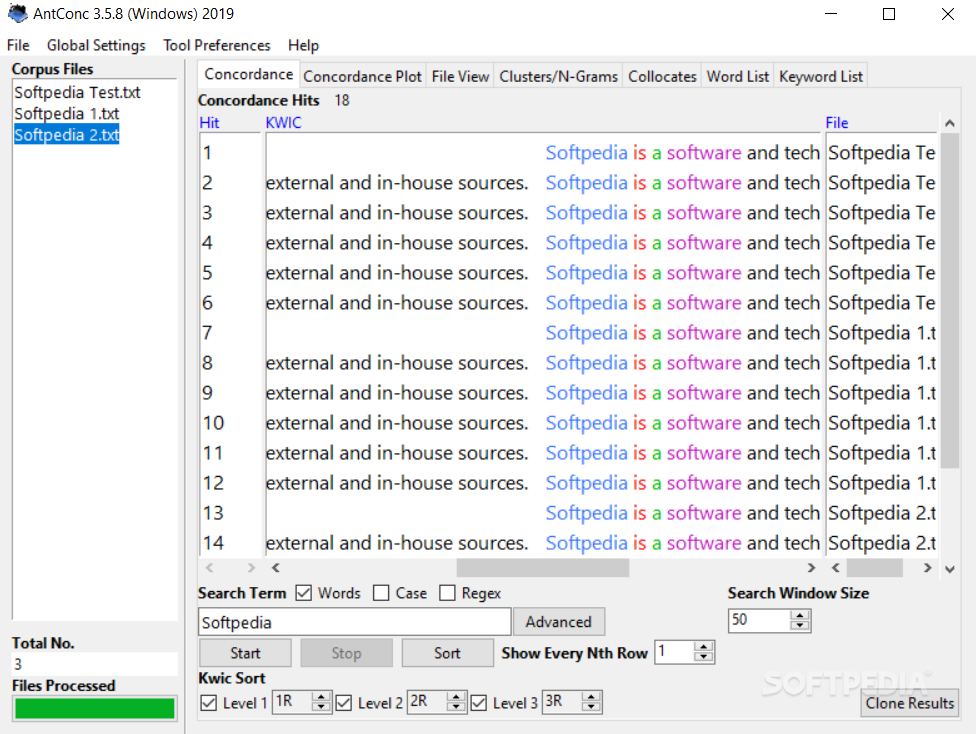Click the Level 1 sort value field
This screenshot has height=734, width=976.
click(x=293, y=702)
